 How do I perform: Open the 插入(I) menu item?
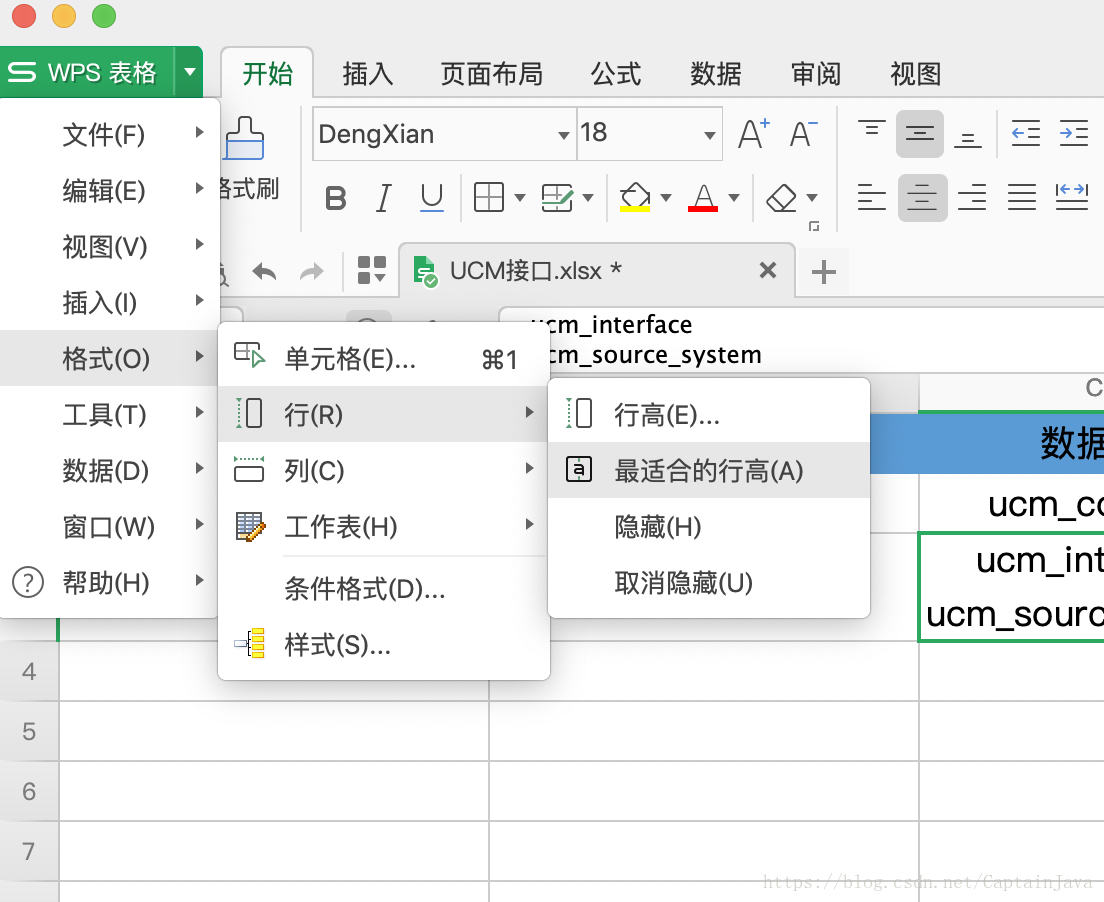110,302
